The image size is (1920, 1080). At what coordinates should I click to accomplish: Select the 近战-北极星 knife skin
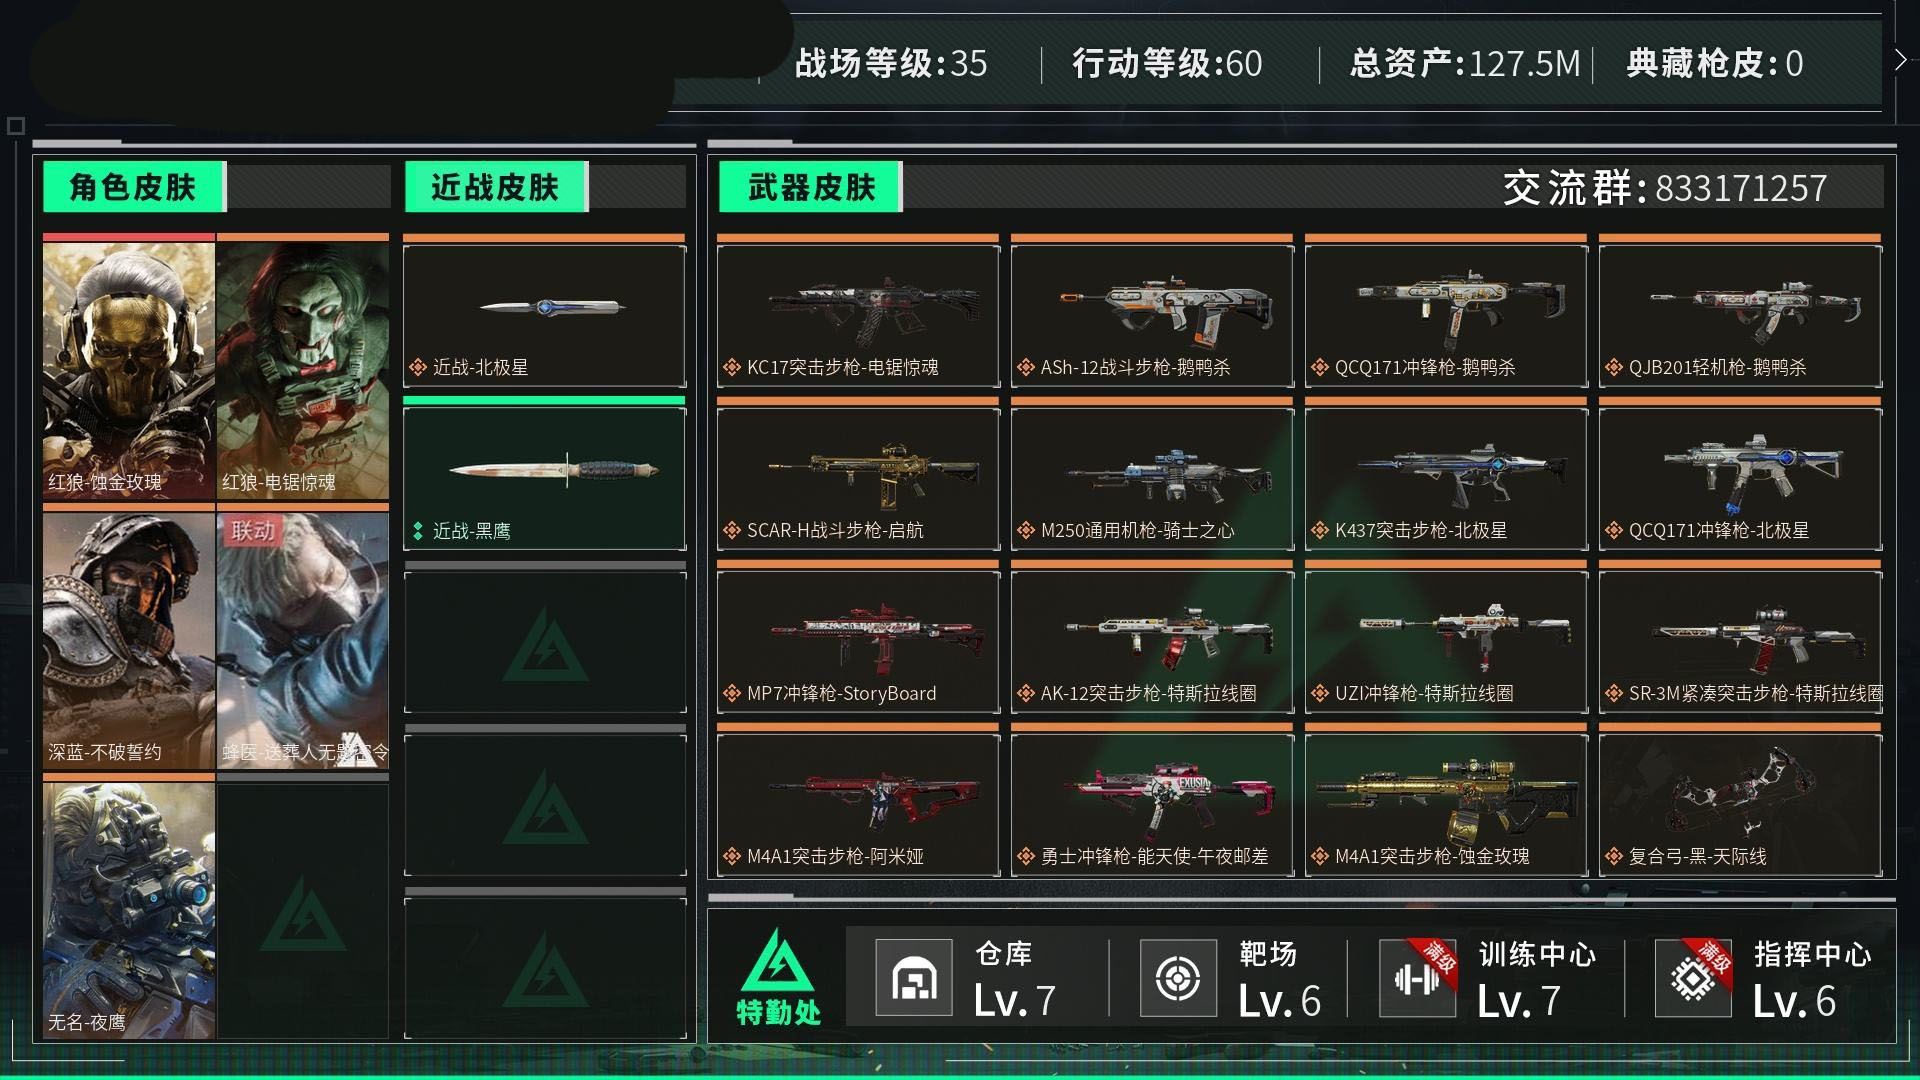(x=544, y=315)
